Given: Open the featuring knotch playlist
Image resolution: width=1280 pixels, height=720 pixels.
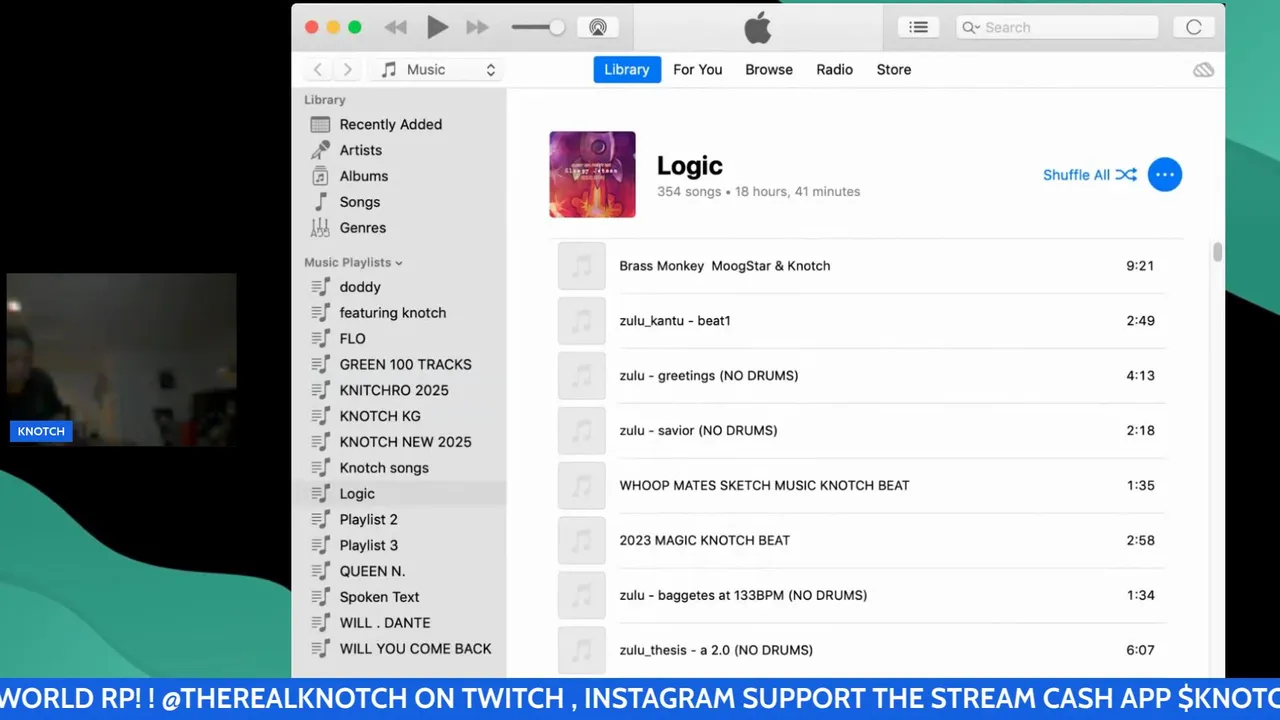Looking at the screenshot, I should pyautogui.click(x=399, y=313).
